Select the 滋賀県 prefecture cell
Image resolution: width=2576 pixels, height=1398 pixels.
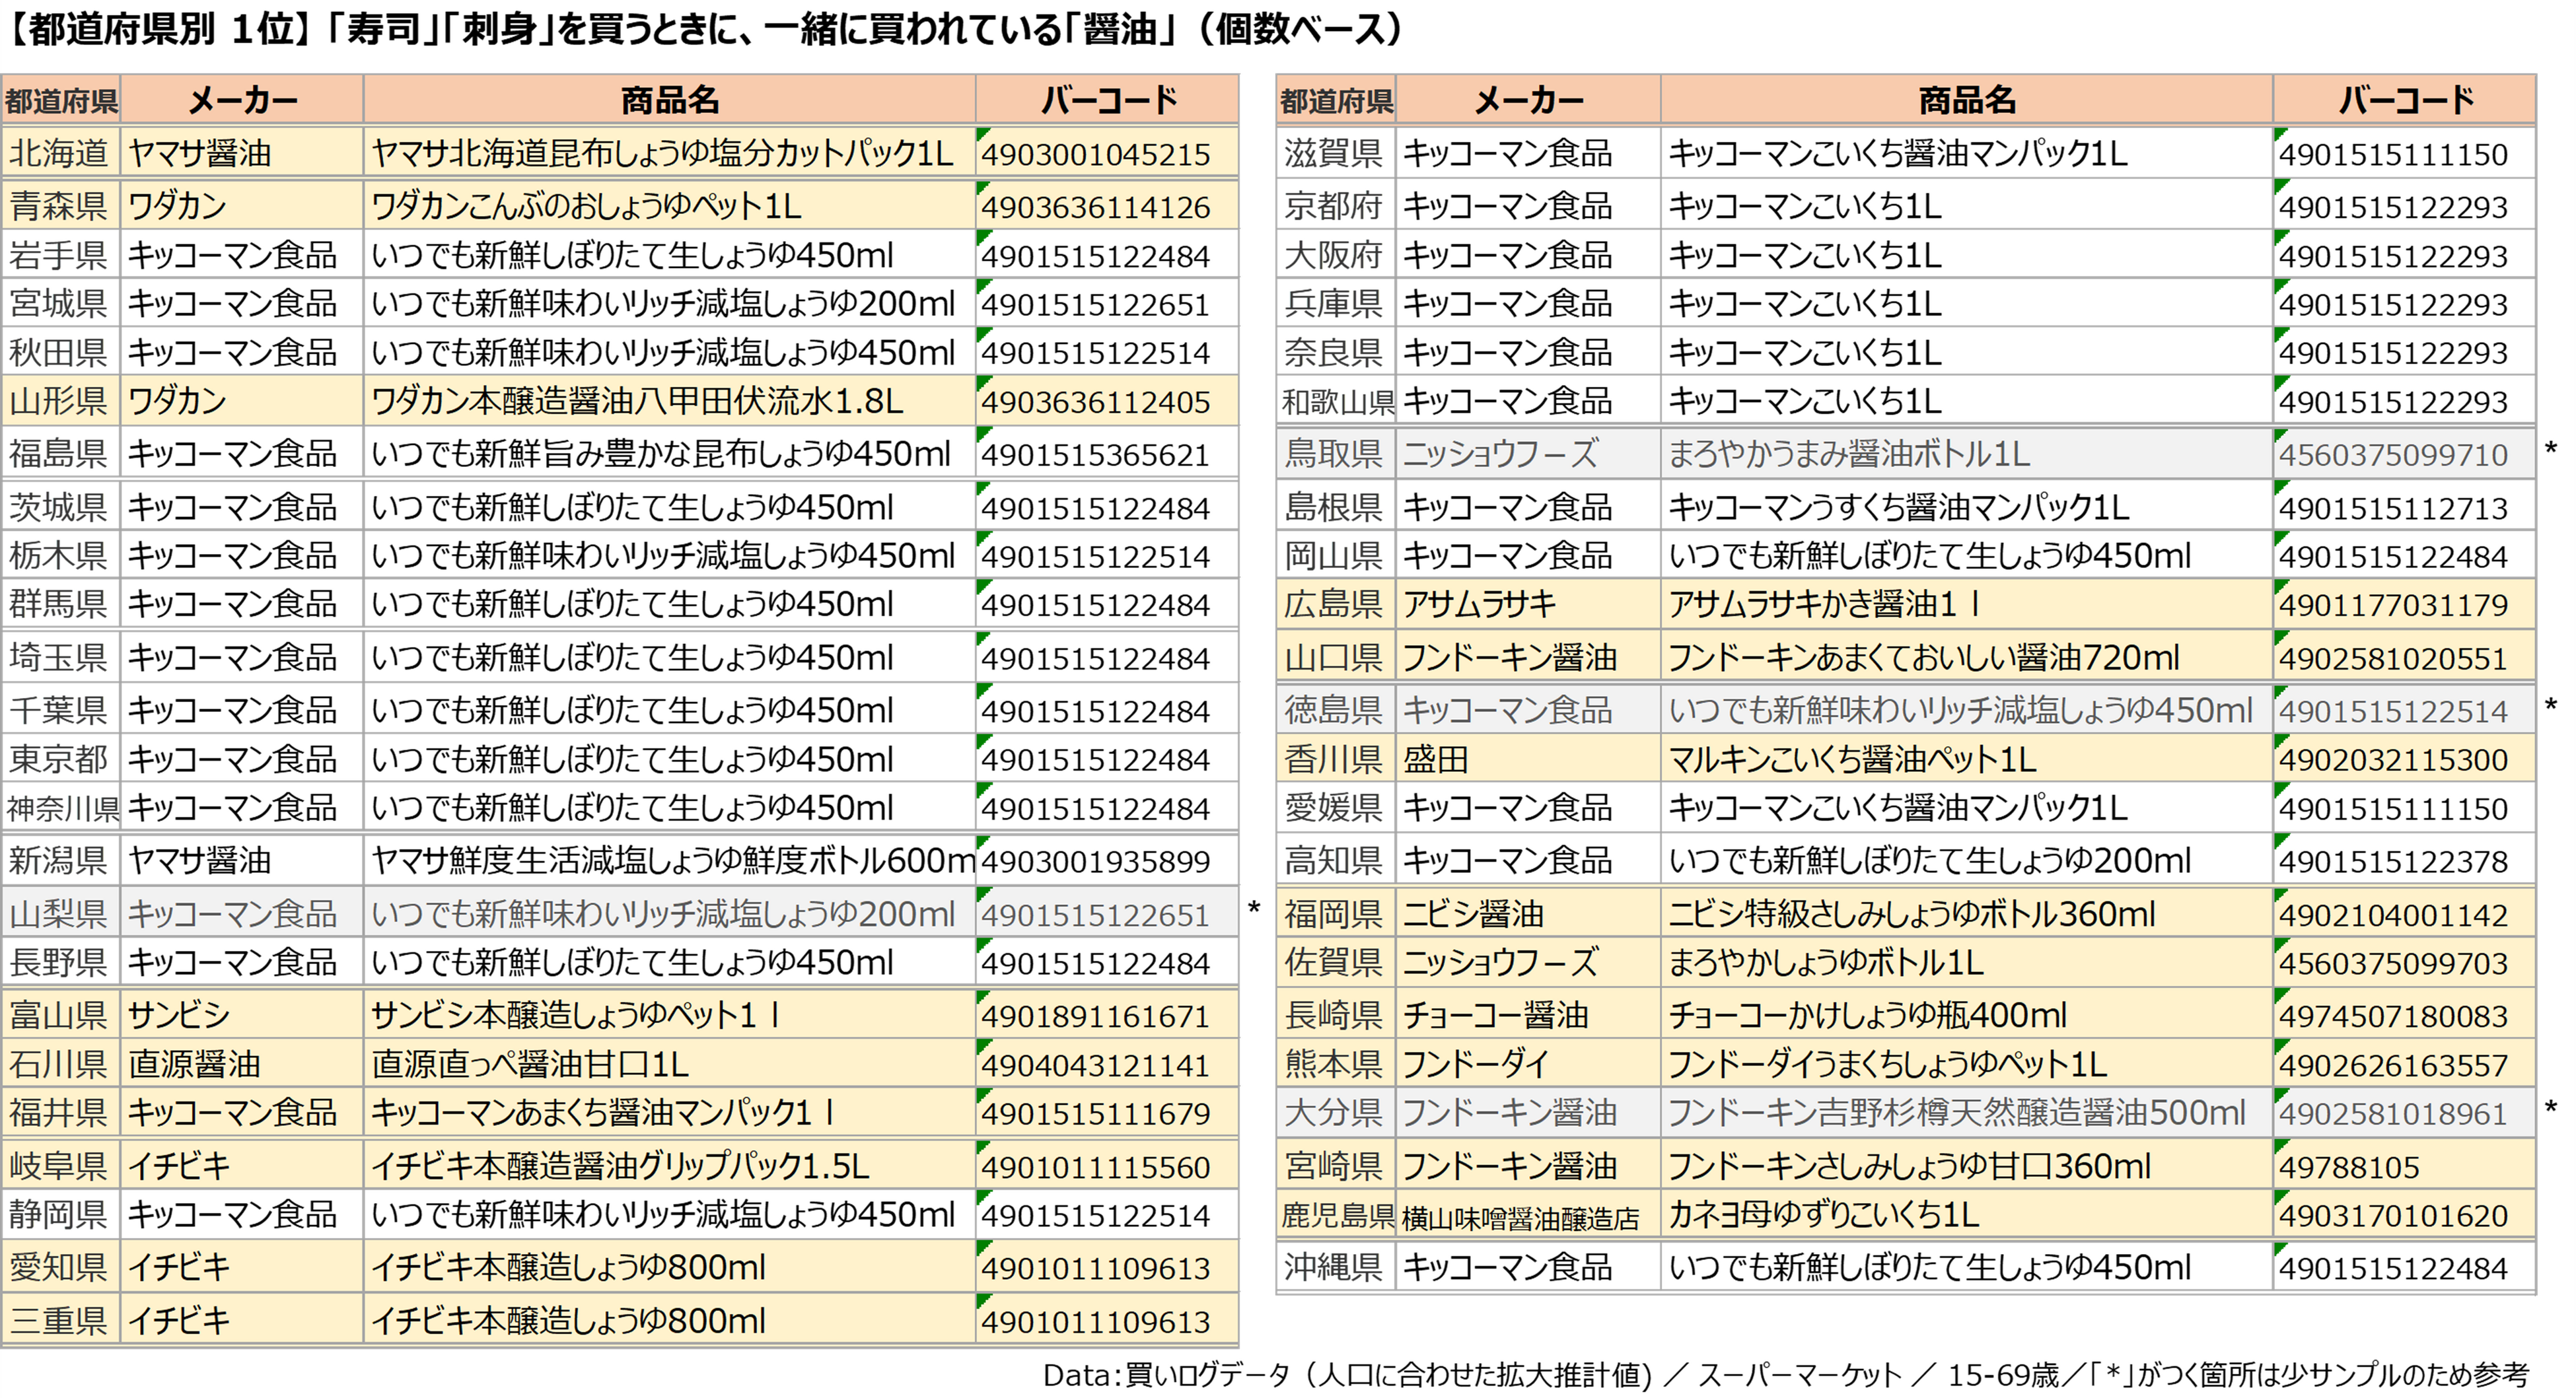1334,153
